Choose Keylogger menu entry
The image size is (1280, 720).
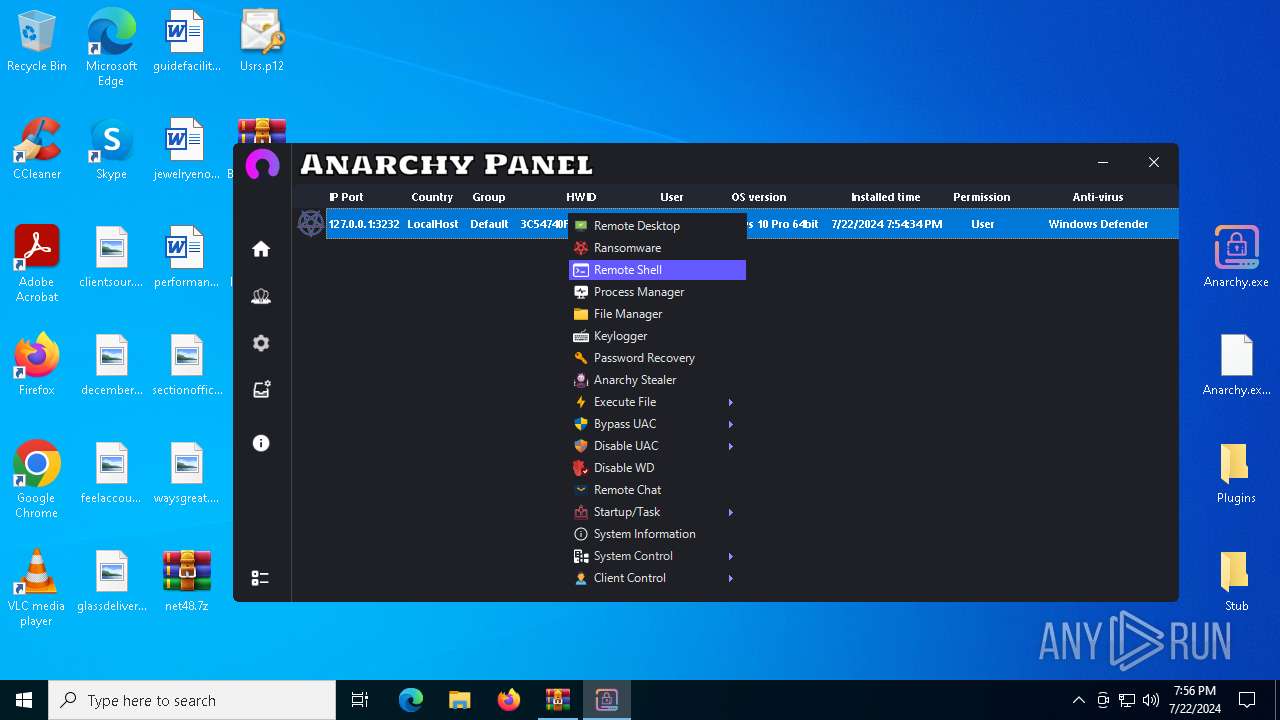(x=657, y=336)
